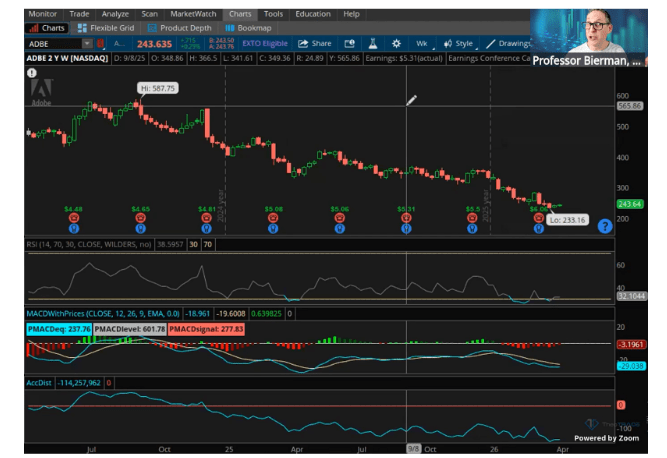Click blue lightbulb icon under $4.48 earnings
The width and height of the screenshot is (667, 458).
(74, 229)
